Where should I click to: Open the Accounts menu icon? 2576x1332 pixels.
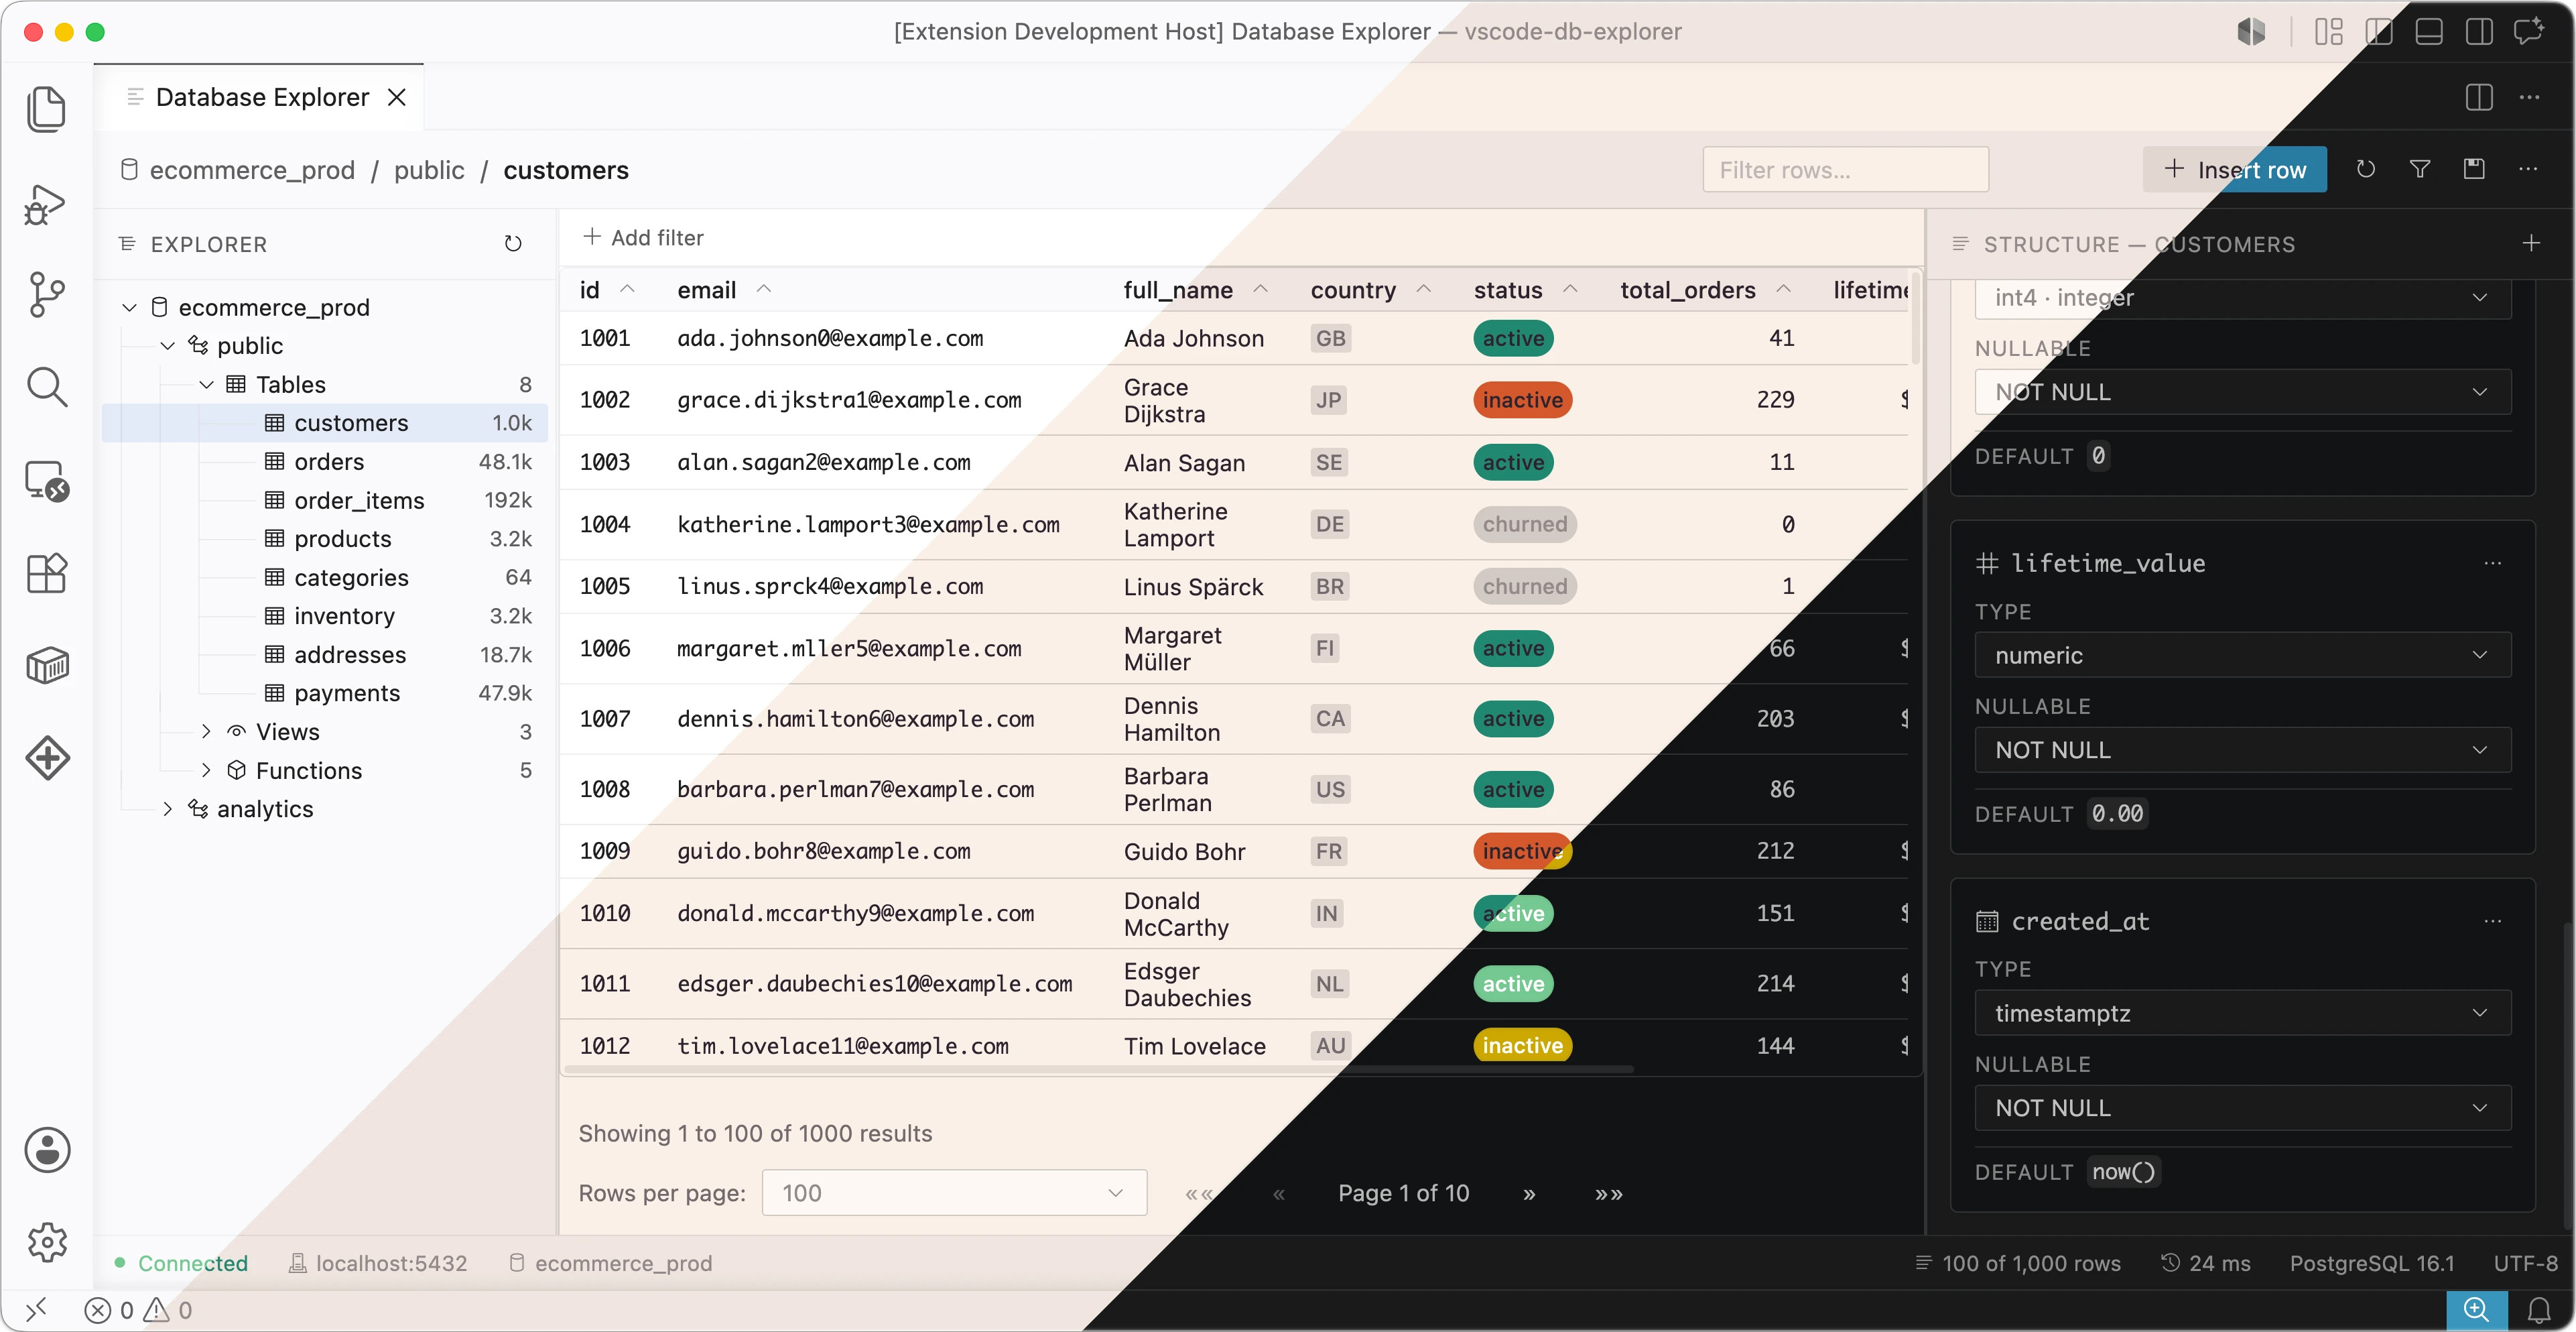pyautogui.click(x=46, y=1150)
